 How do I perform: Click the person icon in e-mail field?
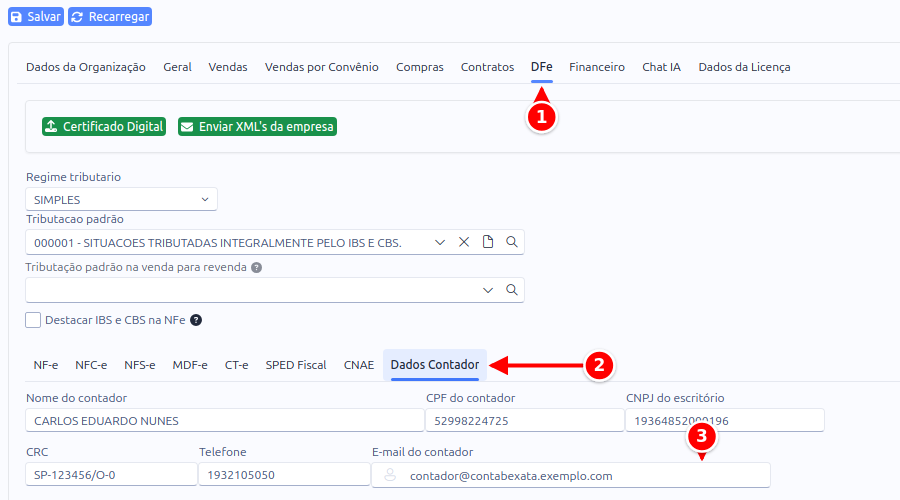(390, 475)
